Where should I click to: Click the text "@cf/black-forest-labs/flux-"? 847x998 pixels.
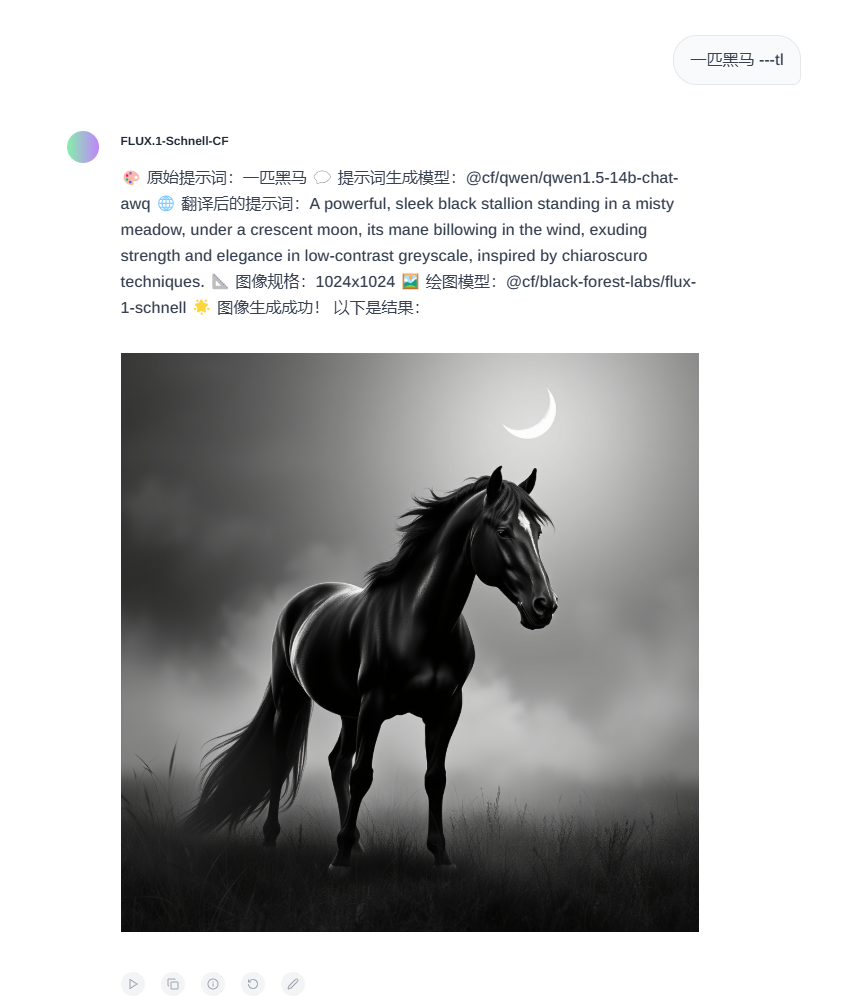[601, 281]
